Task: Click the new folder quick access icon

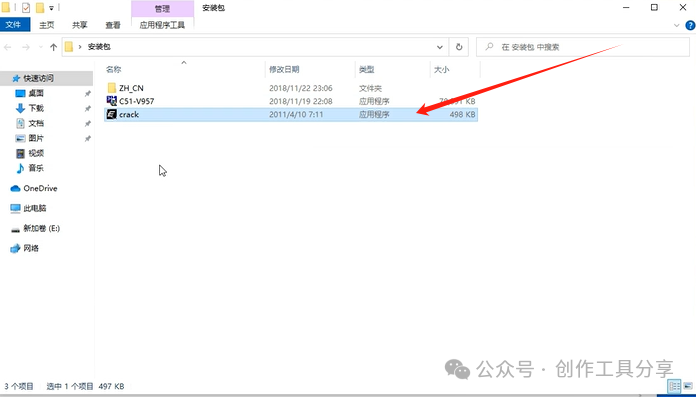Action: (x=40, y=8)
